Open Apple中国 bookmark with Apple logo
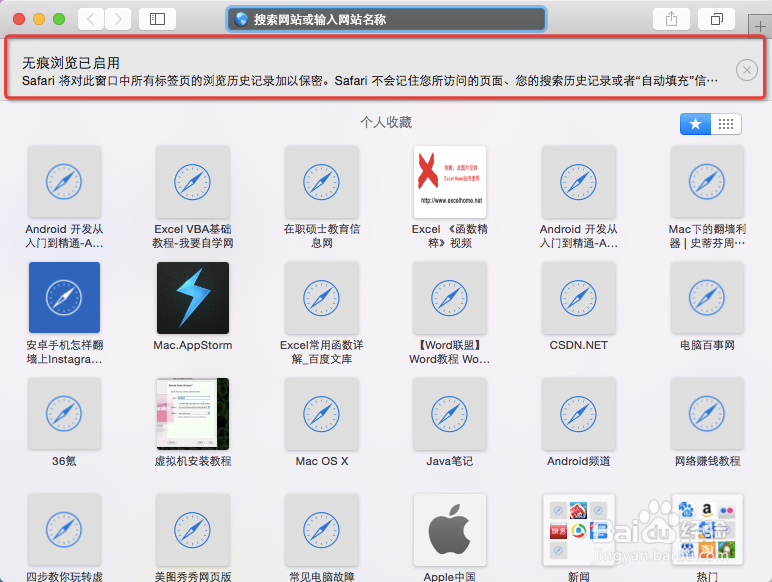Screen dimensions: 772x582 tap(450, 538)
